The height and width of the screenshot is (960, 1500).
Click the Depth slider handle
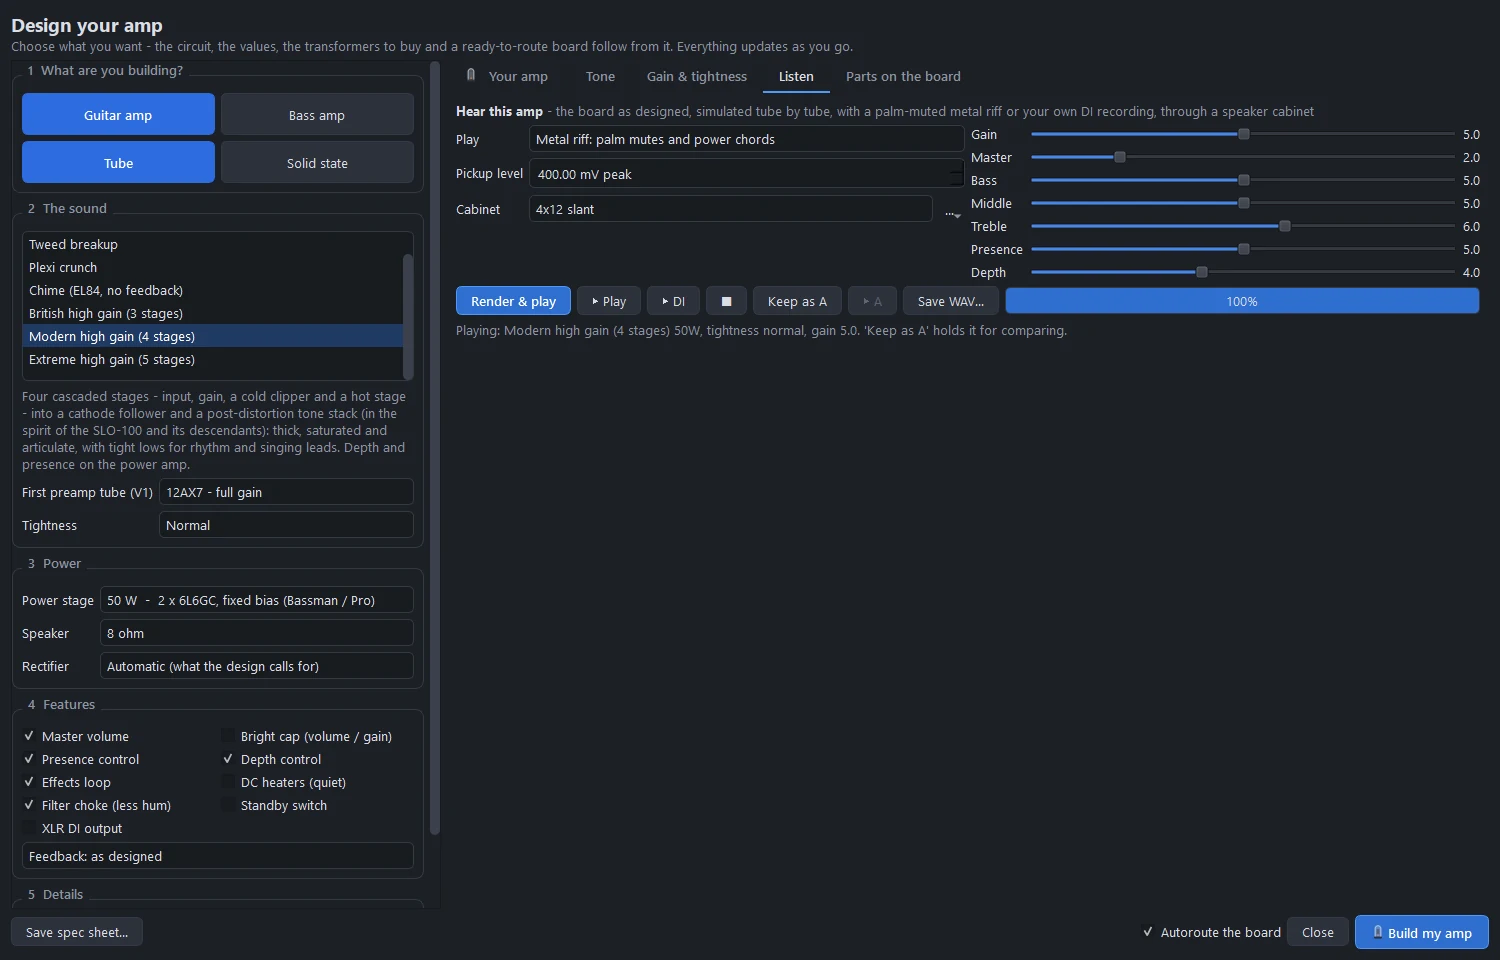(x=1202, y=272)
